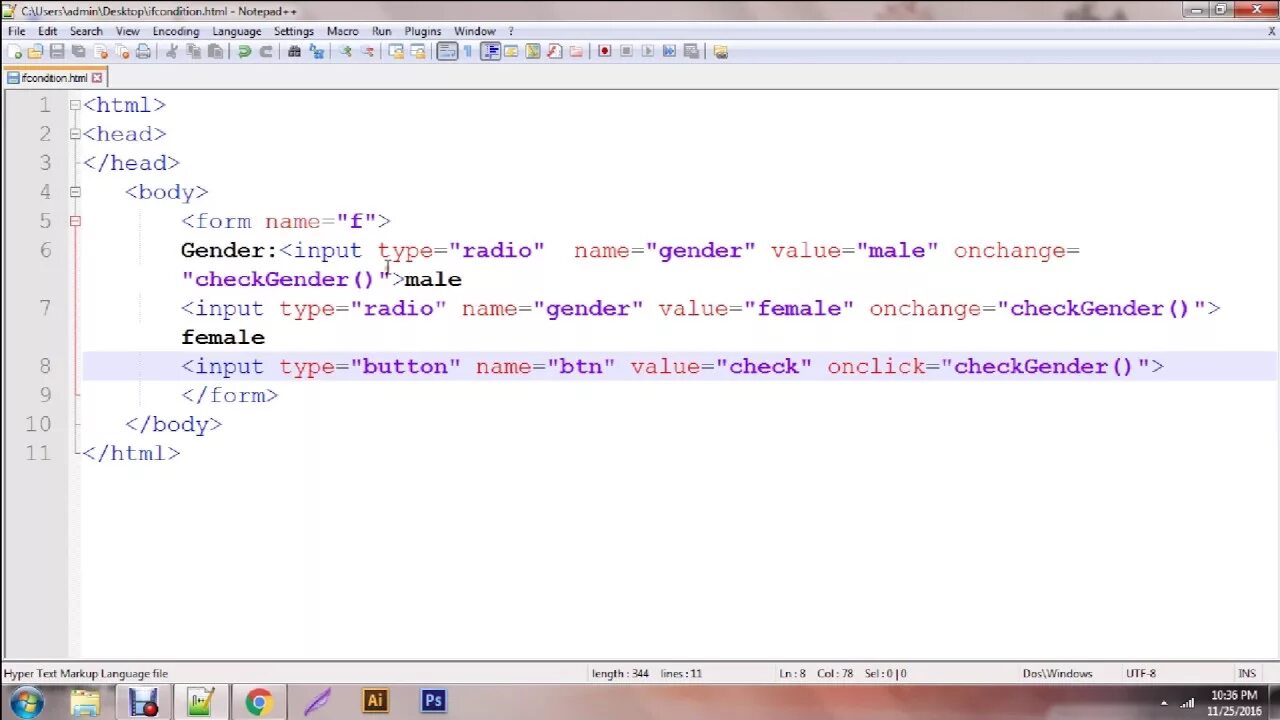Open Adobe Photoshop from the taskbar
This screenshot has height=720, width=1280.
coord(433,701)
